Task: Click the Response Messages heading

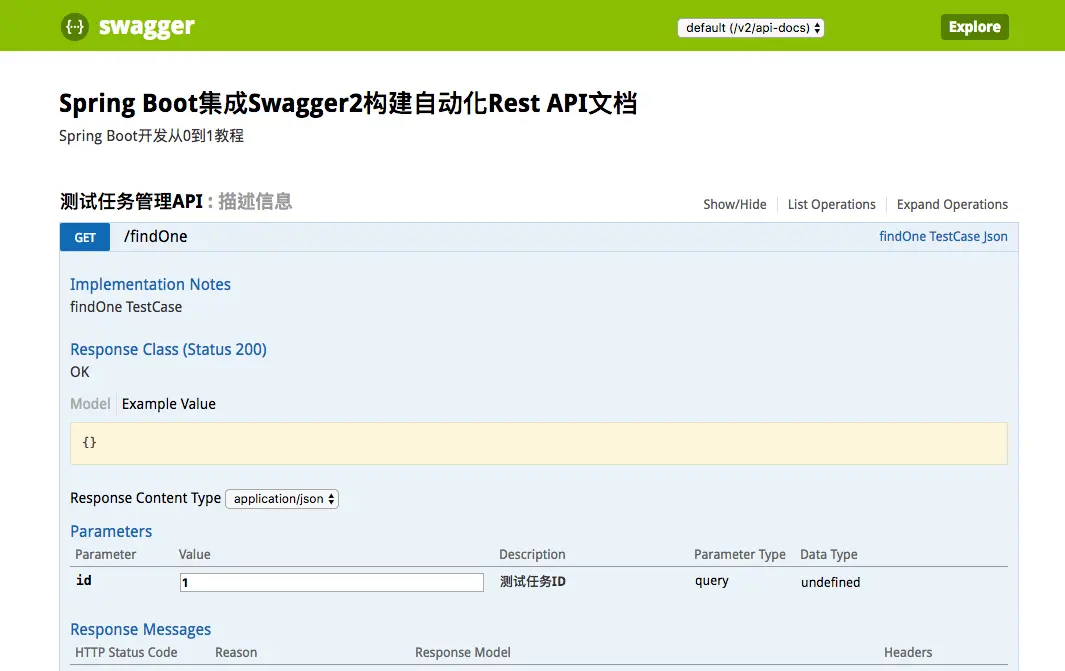Action: [141, 630]
